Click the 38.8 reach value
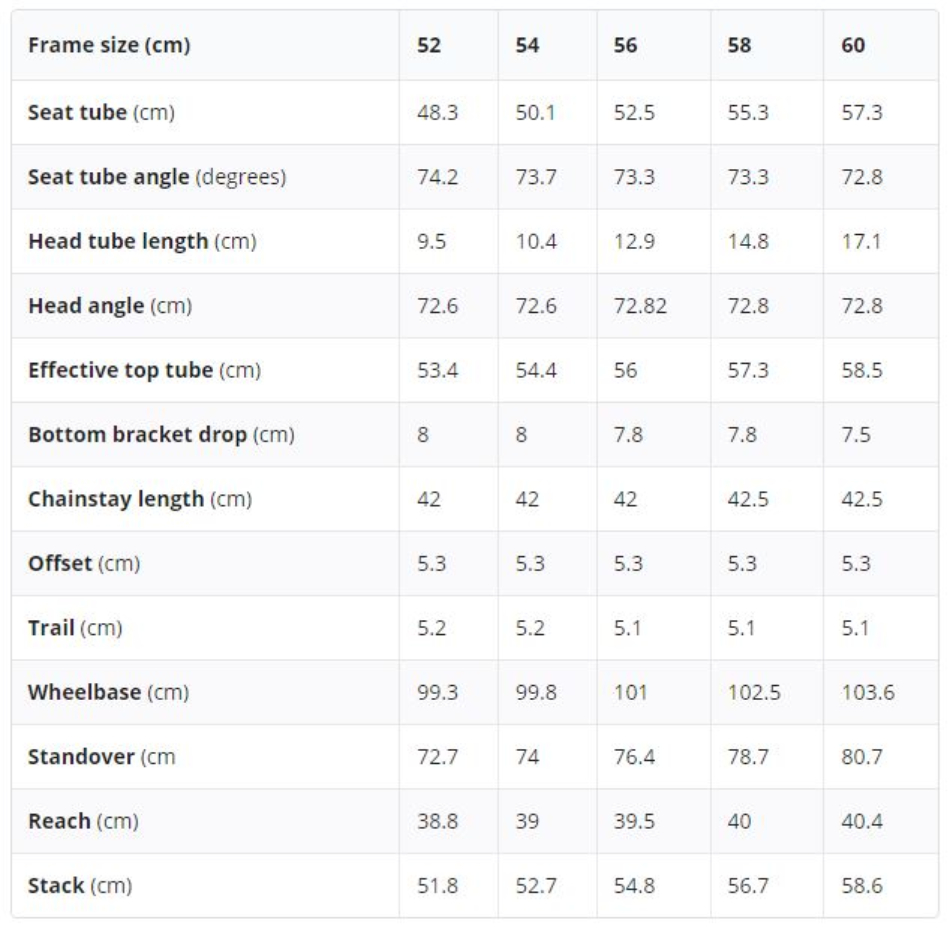 437,822
